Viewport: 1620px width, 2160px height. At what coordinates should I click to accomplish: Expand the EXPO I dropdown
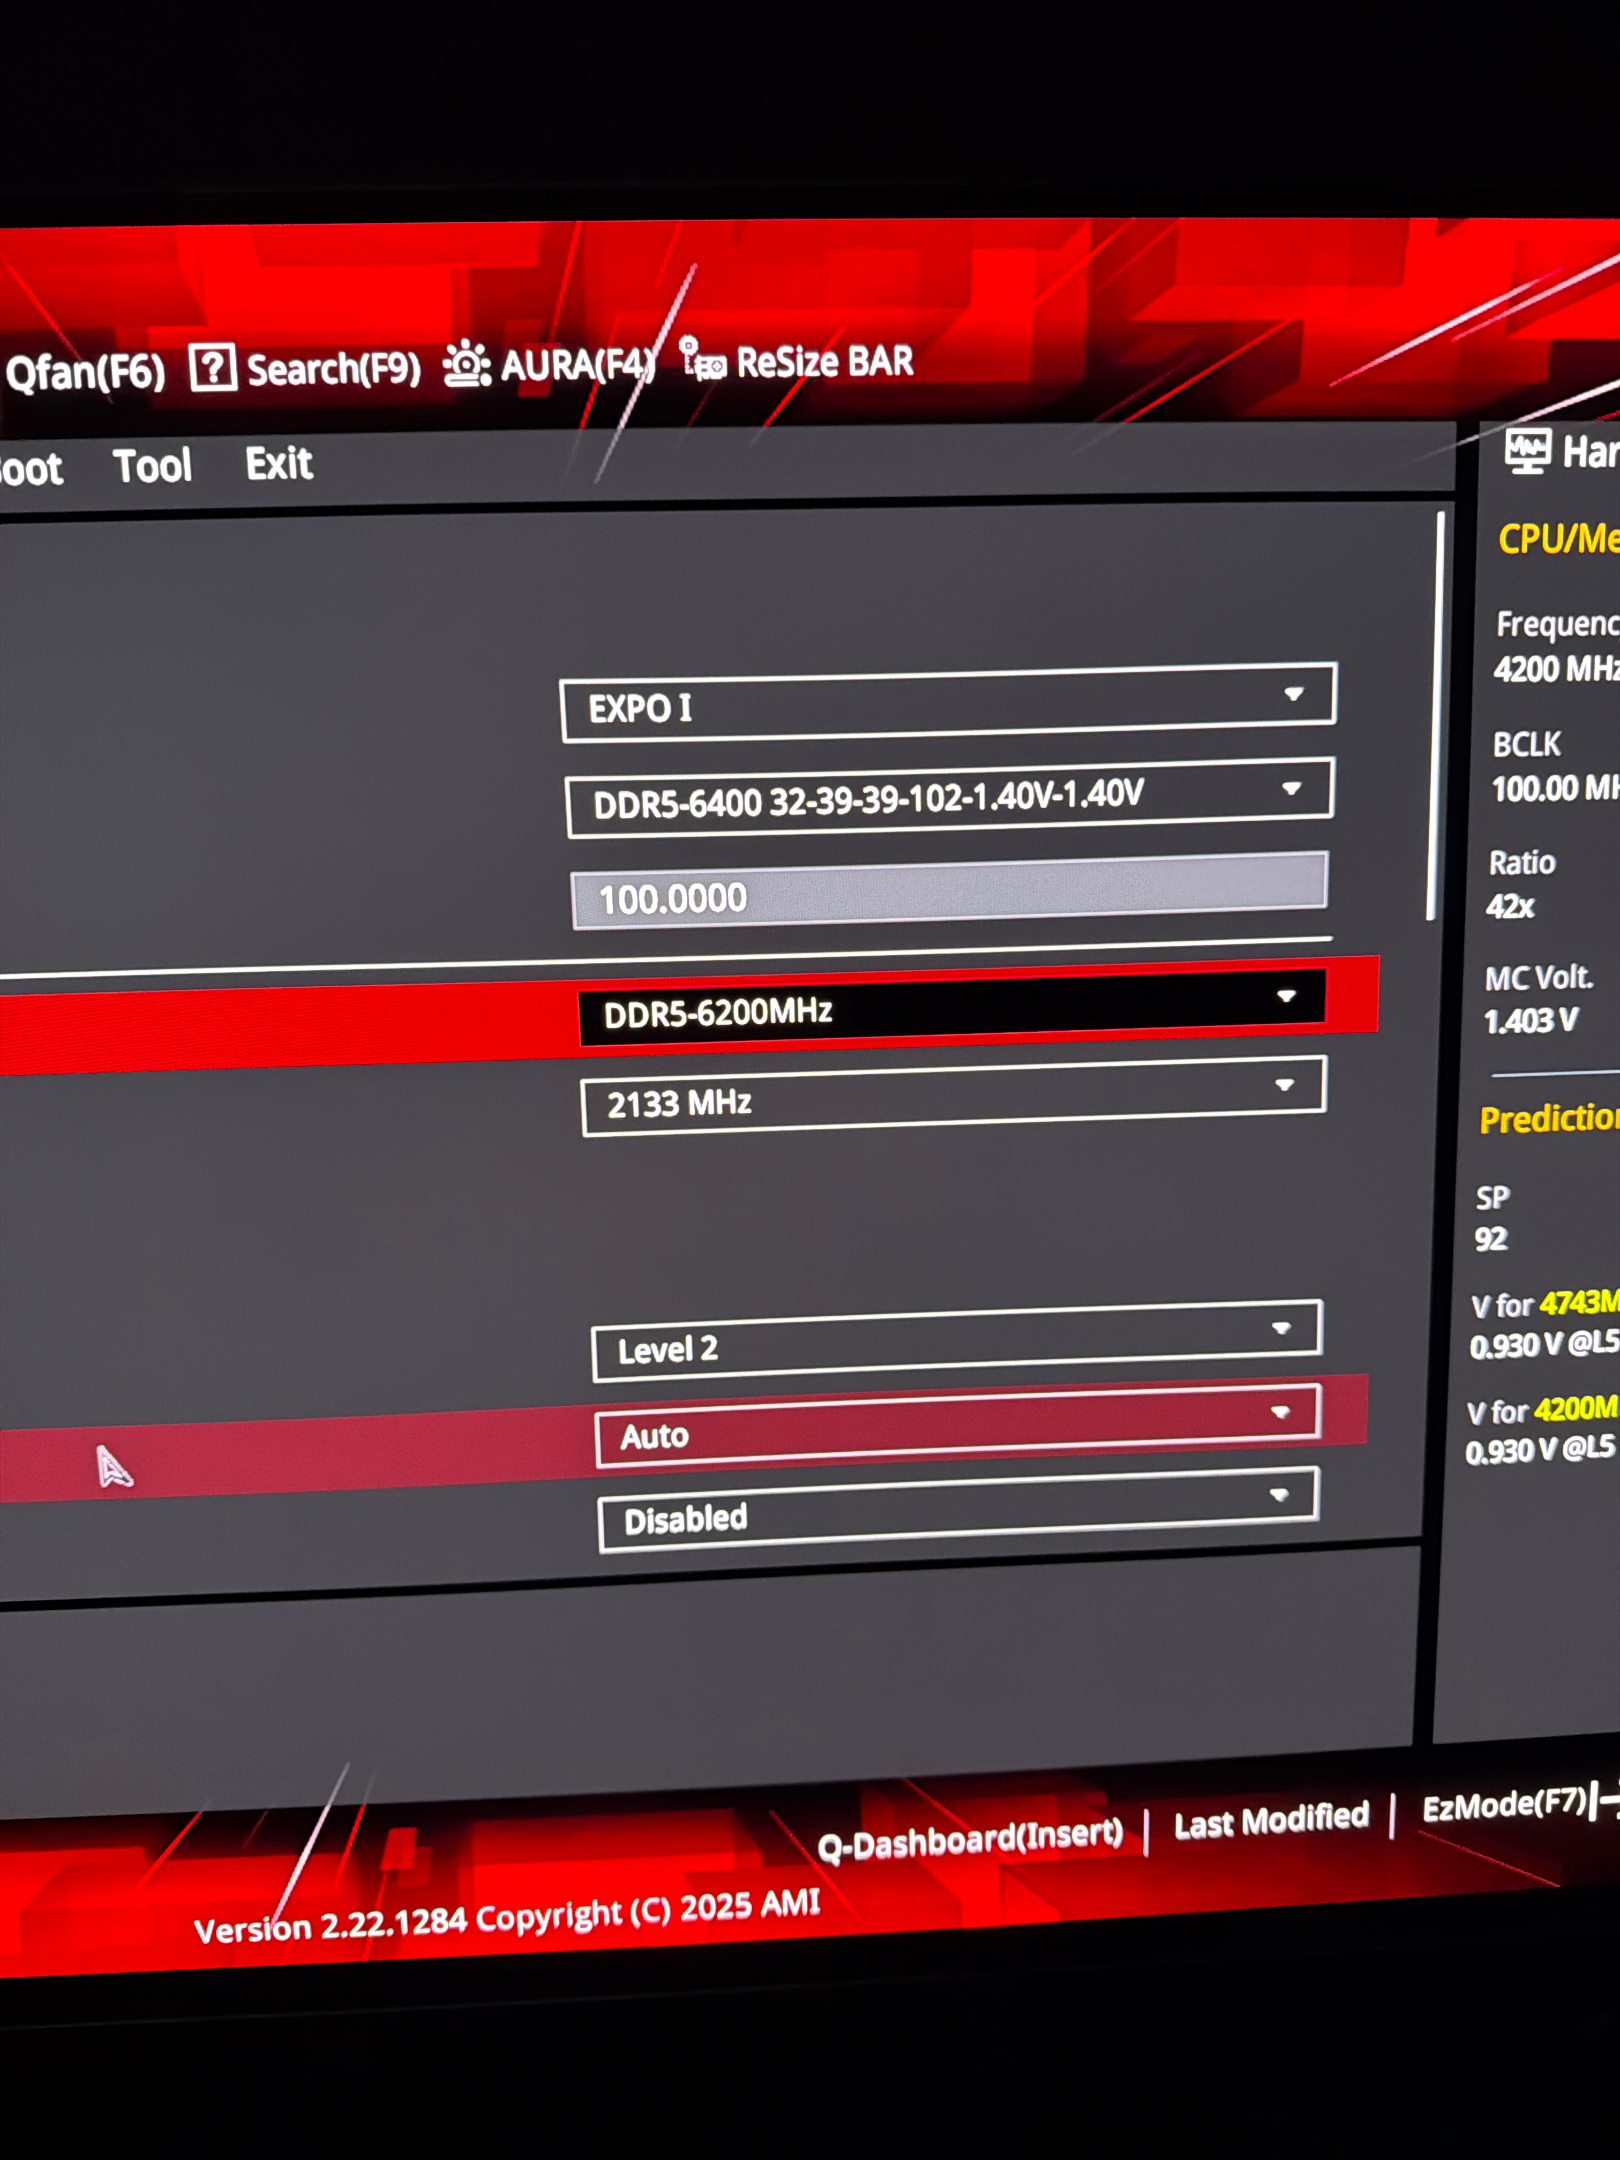[x=948, y=702]
